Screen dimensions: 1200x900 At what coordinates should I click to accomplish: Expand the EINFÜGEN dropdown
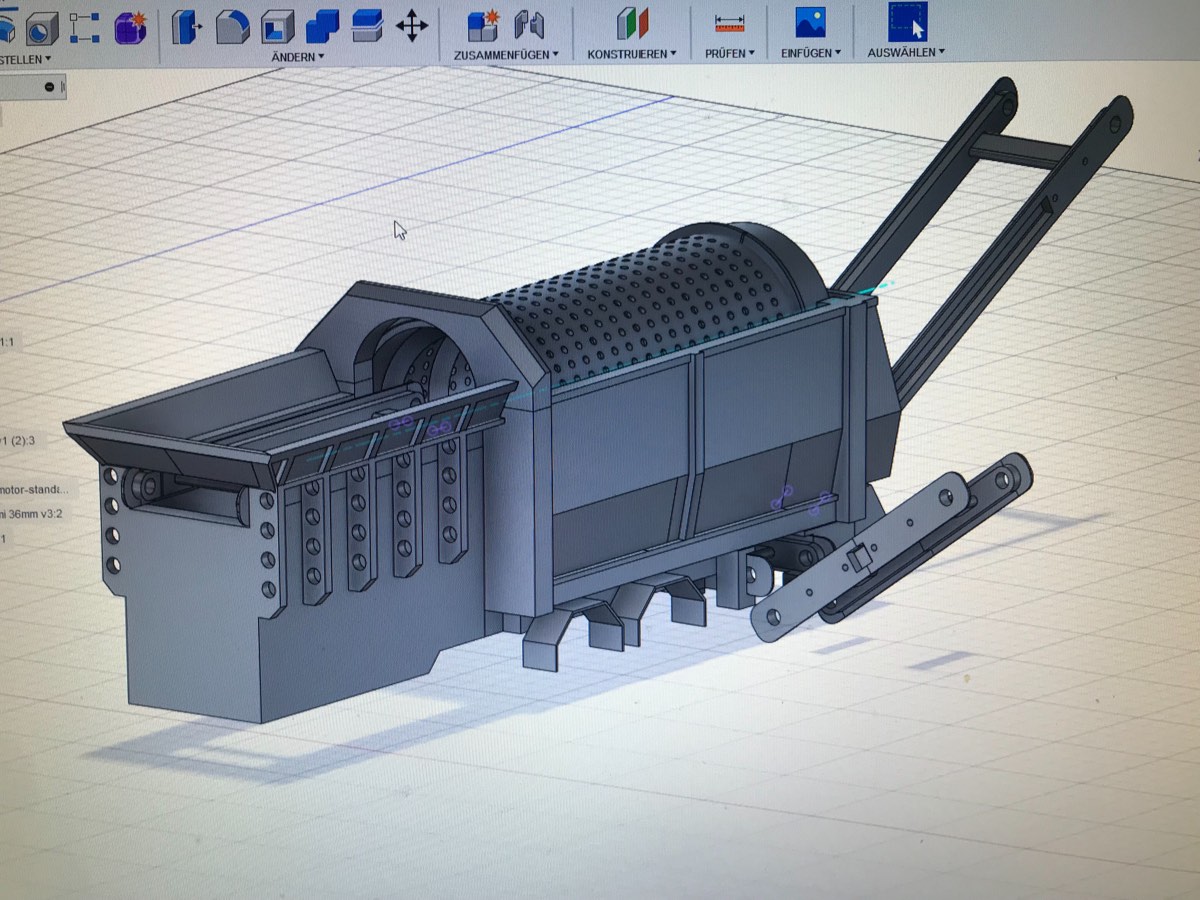[811, 52]
